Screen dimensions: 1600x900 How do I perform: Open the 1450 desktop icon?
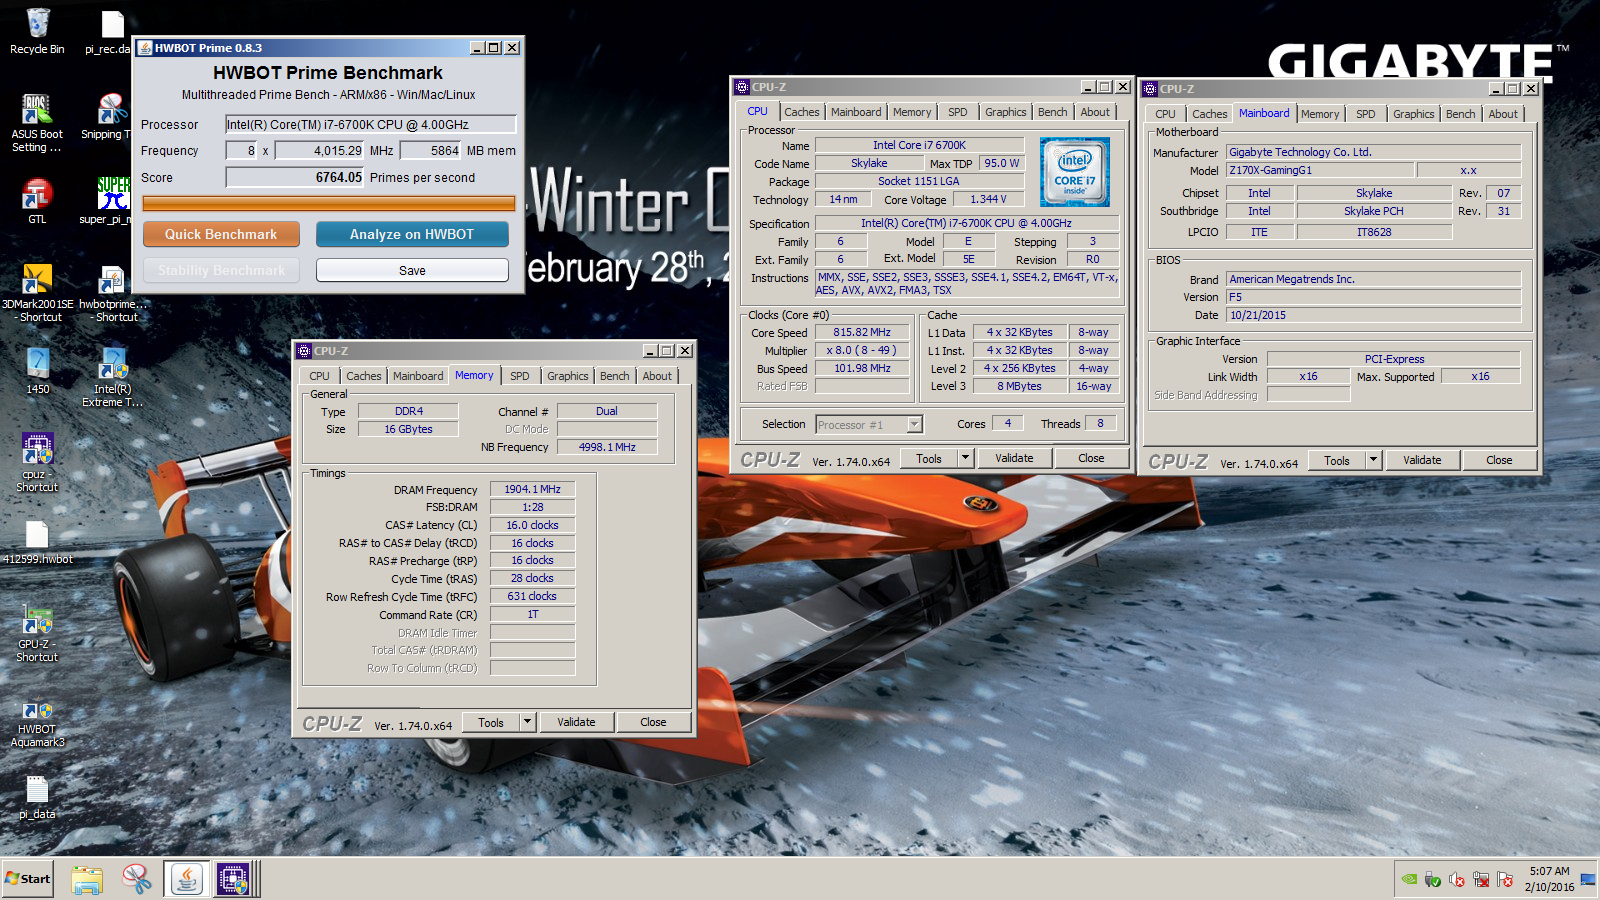(37, 371)
